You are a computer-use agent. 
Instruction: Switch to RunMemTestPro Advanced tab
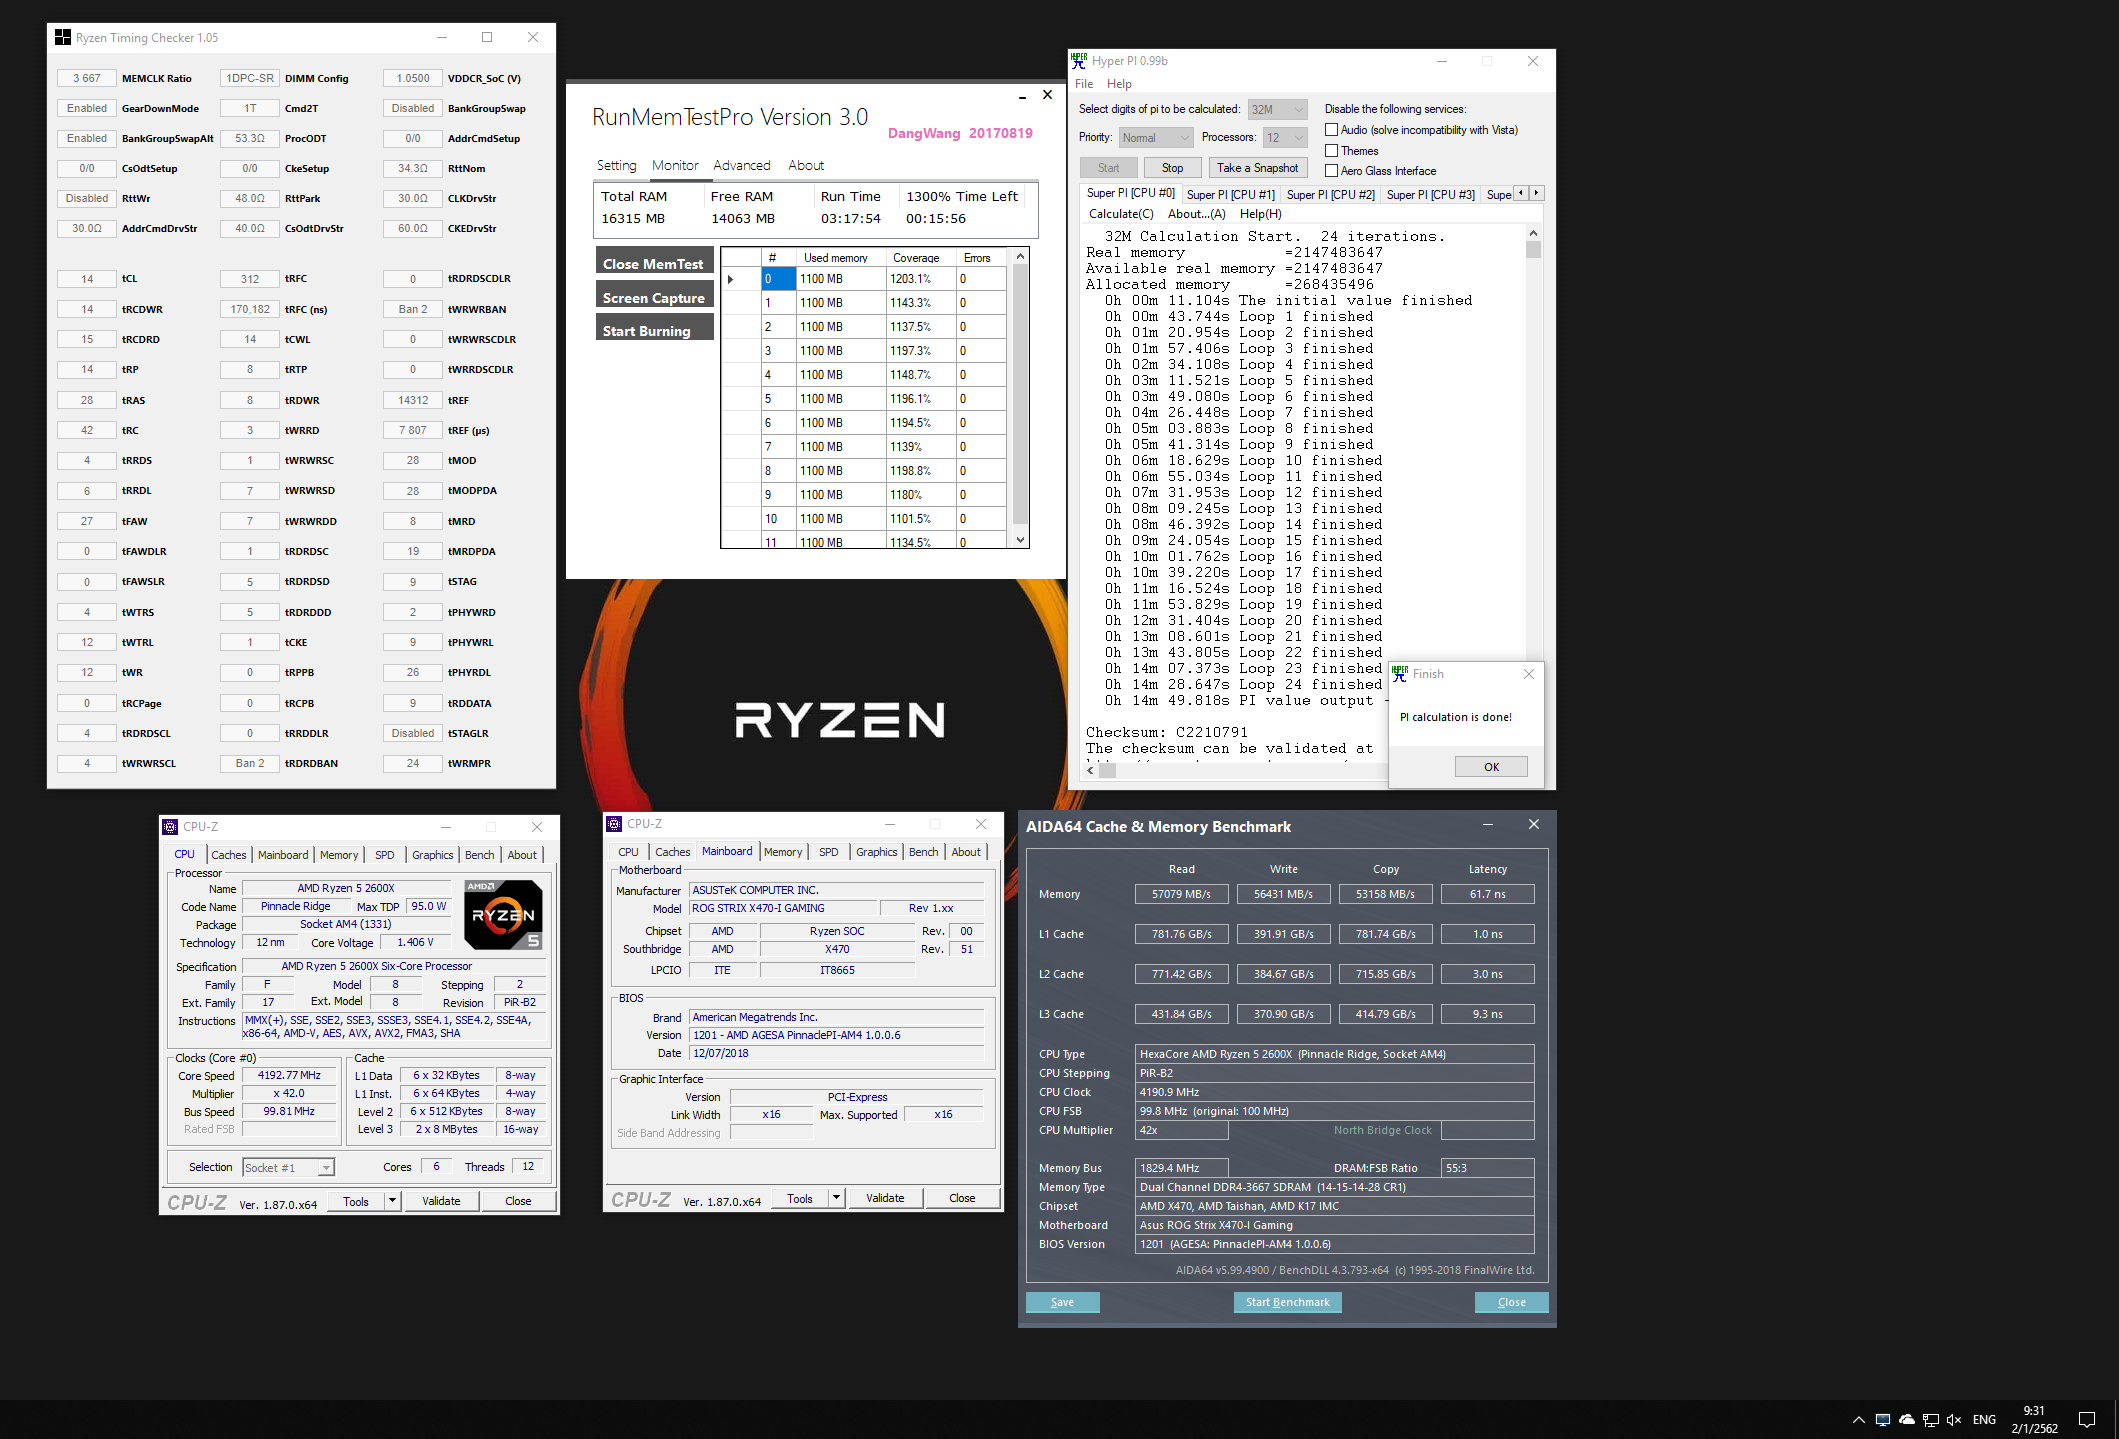coord(741,166)
